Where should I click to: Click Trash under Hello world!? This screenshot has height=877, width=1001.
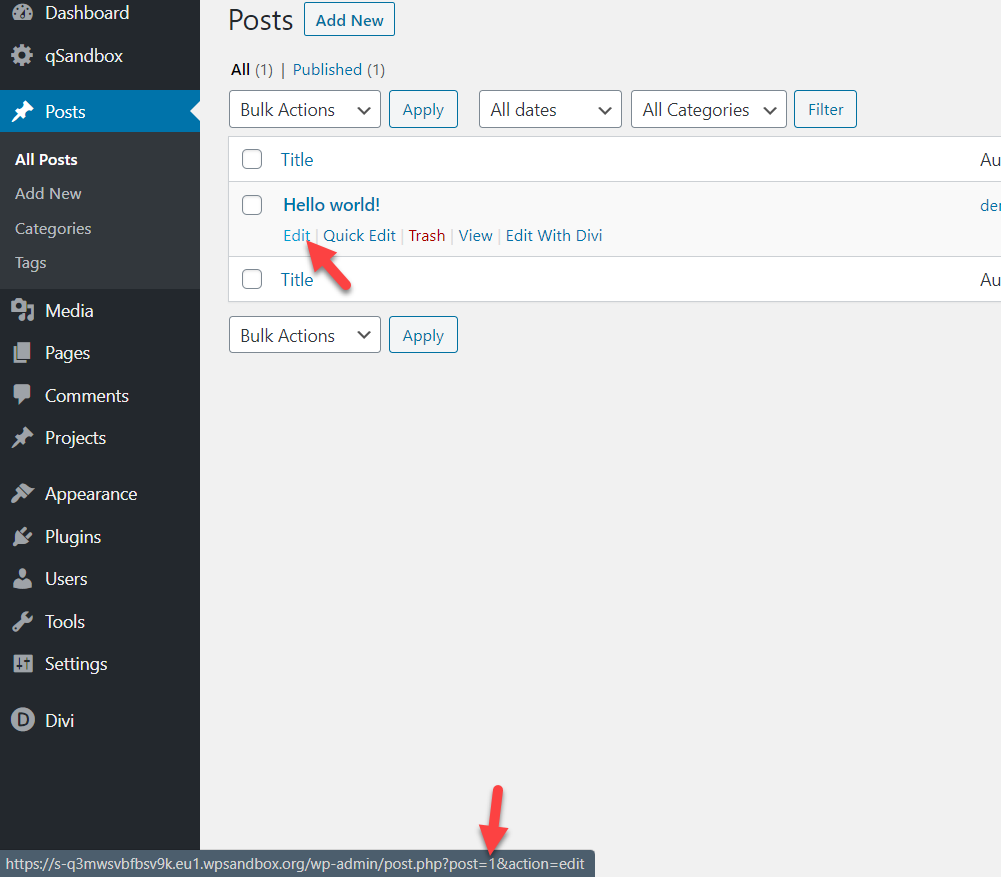(426, 236)
